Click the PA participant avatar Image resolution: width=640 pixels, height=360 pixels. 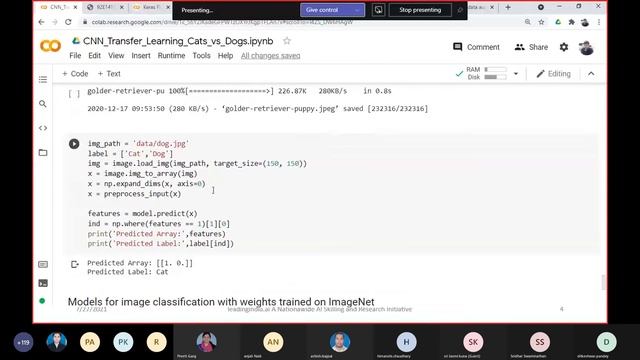(x=90, y=342)
